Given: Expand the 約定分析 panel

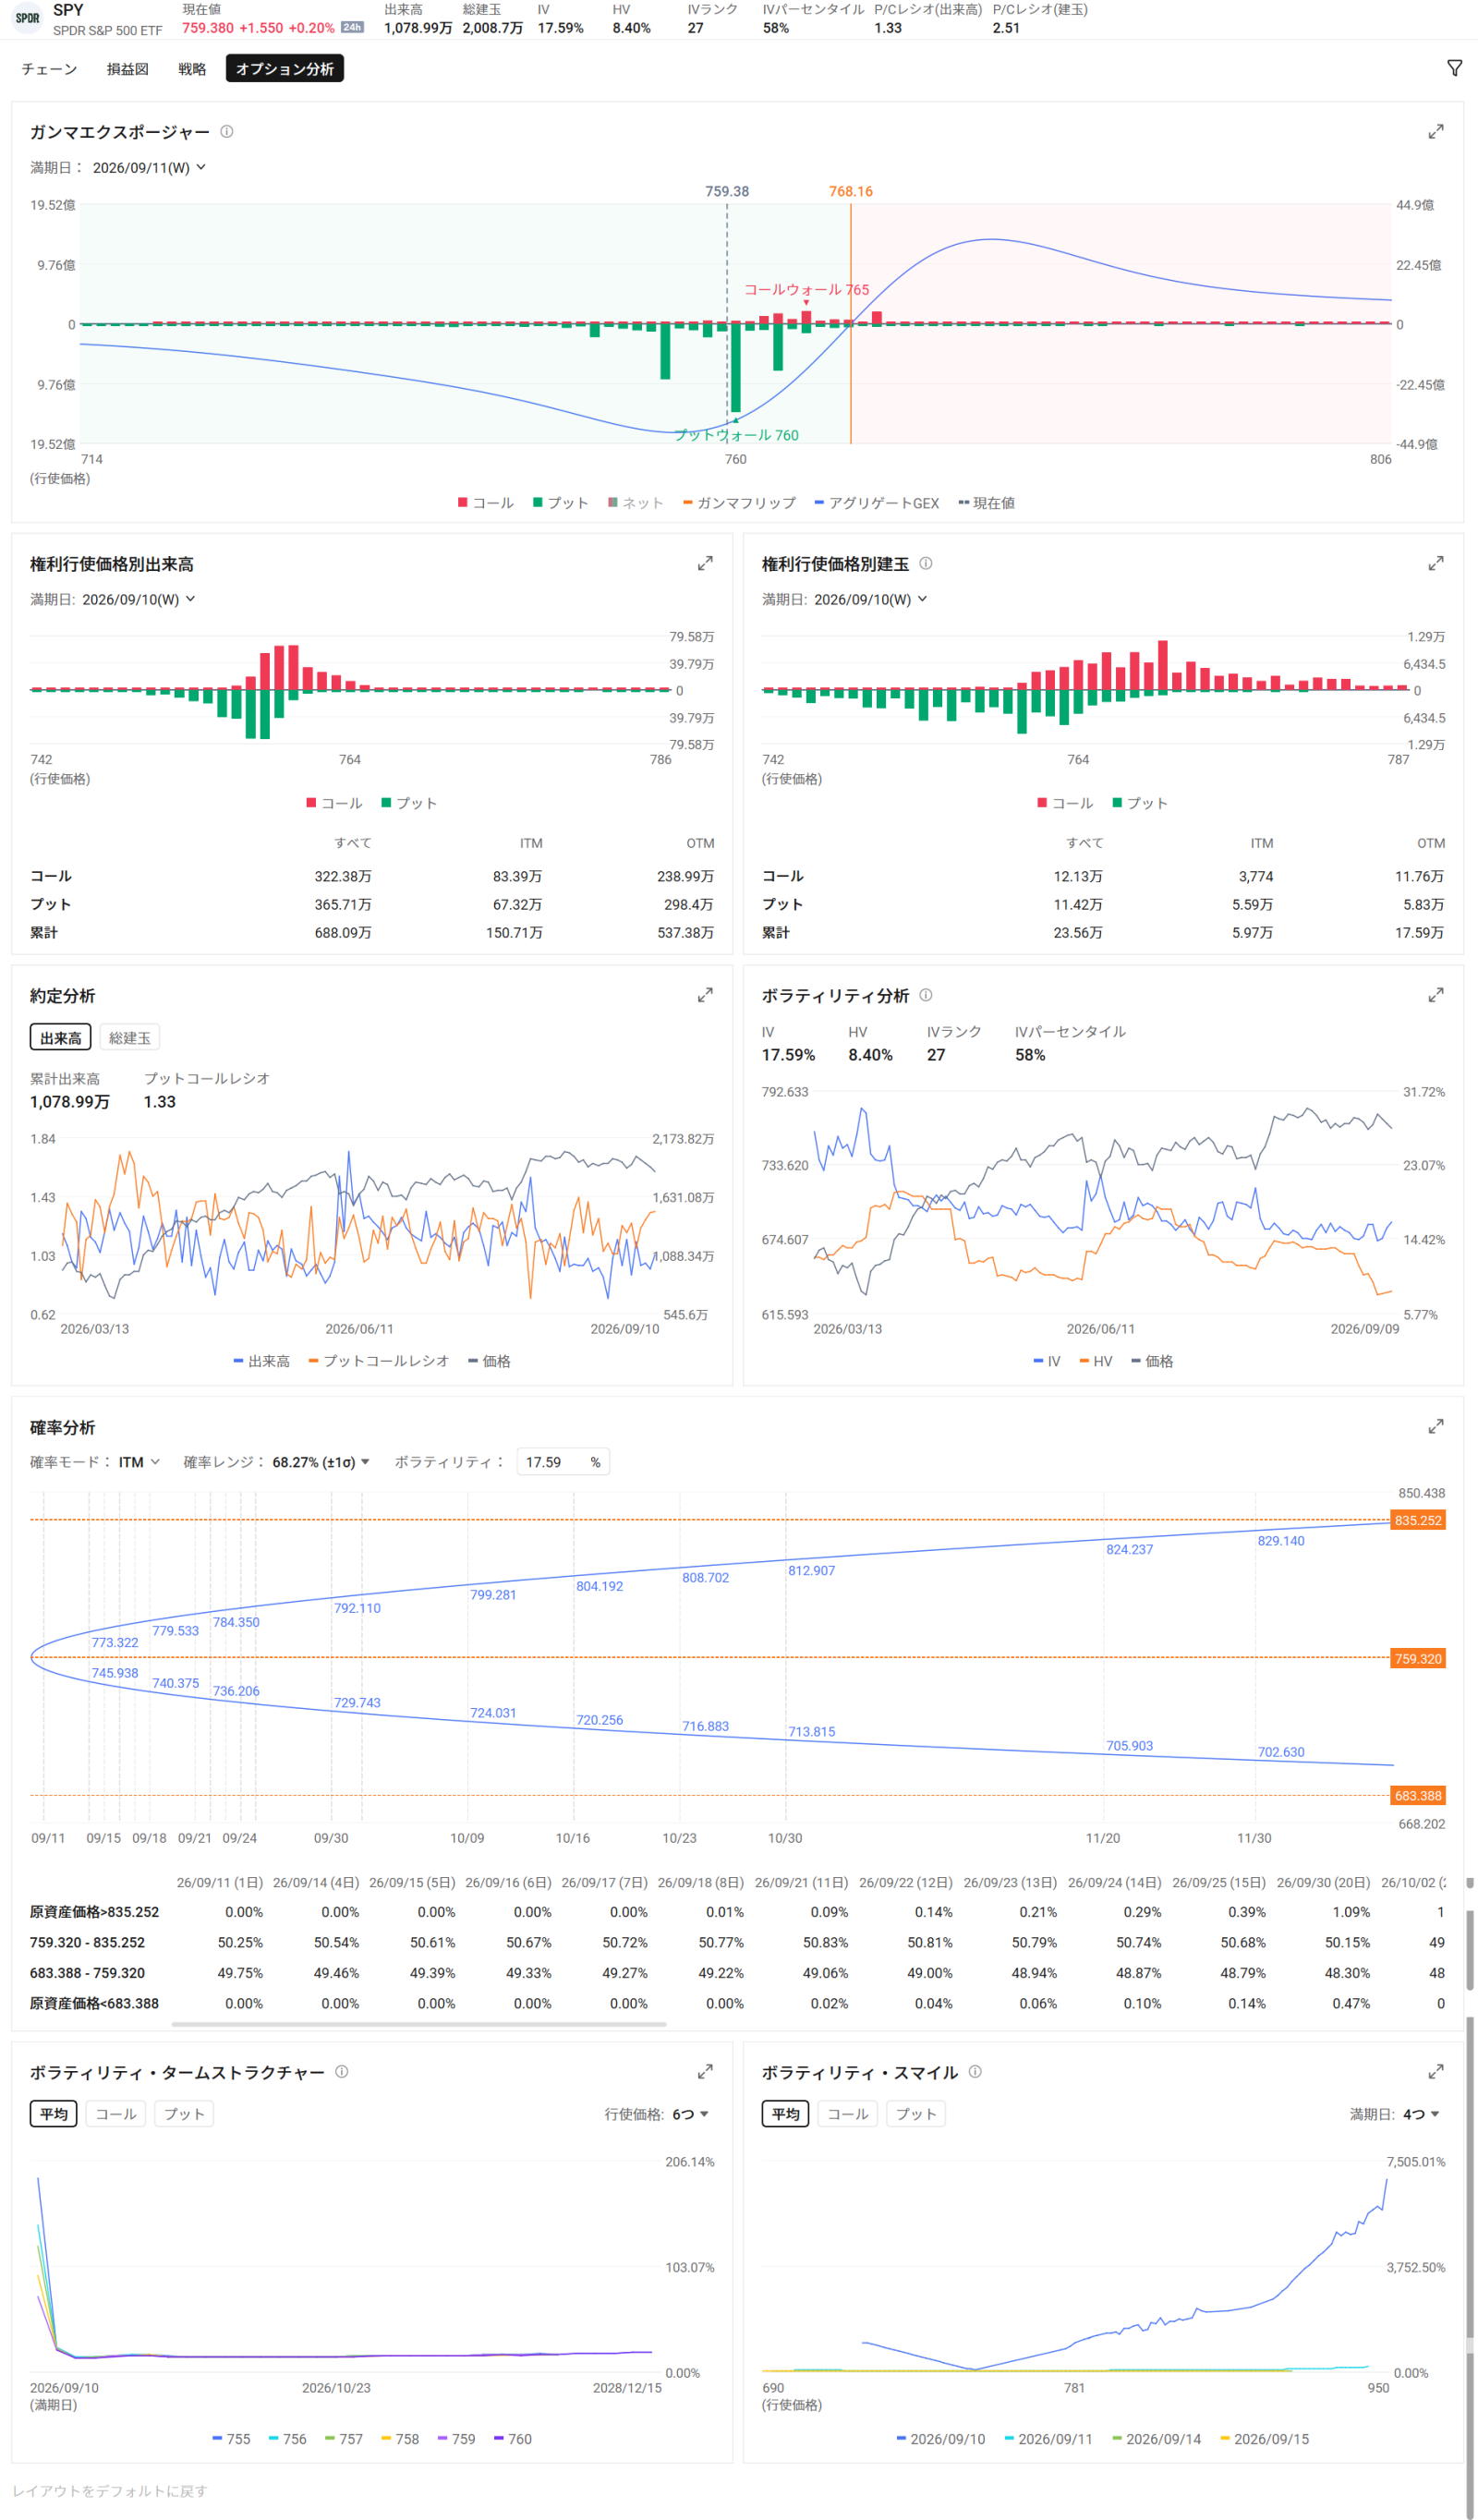Looking at the screenshot, I should point(705,996).
